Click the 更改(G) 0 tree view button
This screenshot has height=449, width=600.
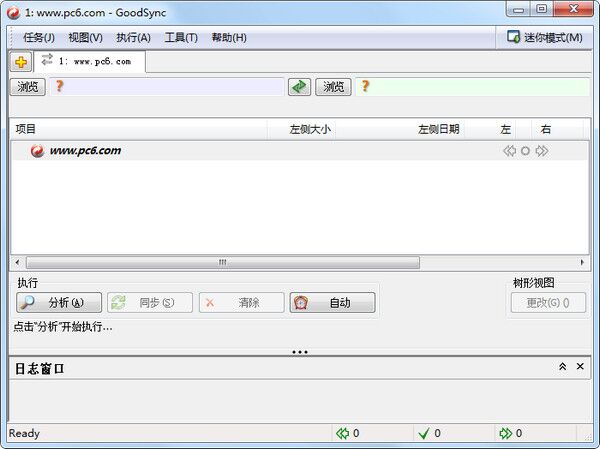(x=548, y=303)
